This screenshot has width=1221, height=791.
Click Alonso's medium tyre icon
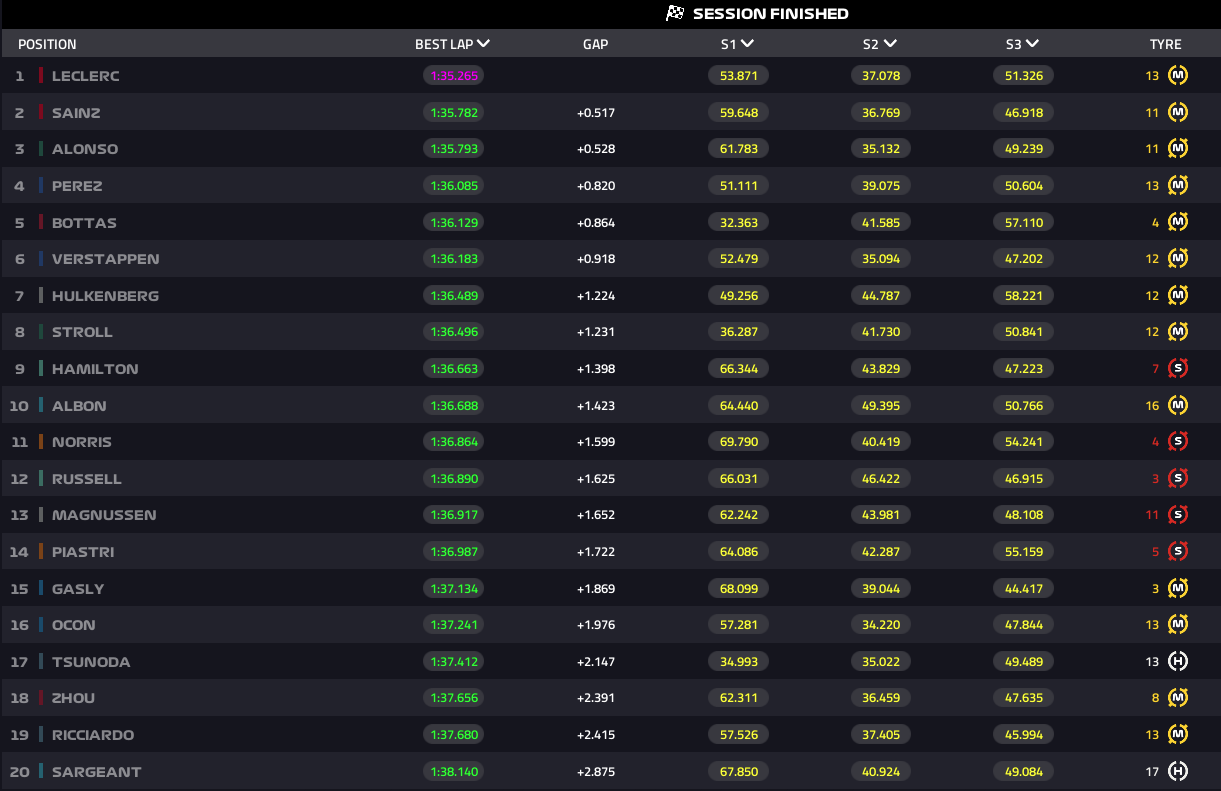(x=1178, y=149)
